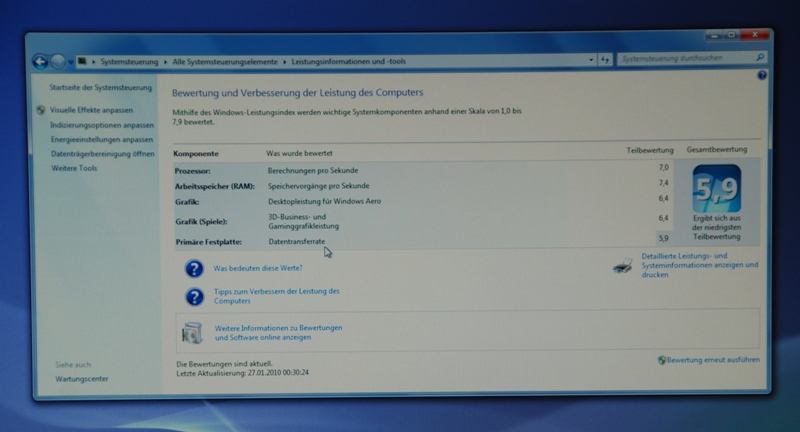Click the address bar refresh button
800x432 pixels.
click(x=605, y=60)
